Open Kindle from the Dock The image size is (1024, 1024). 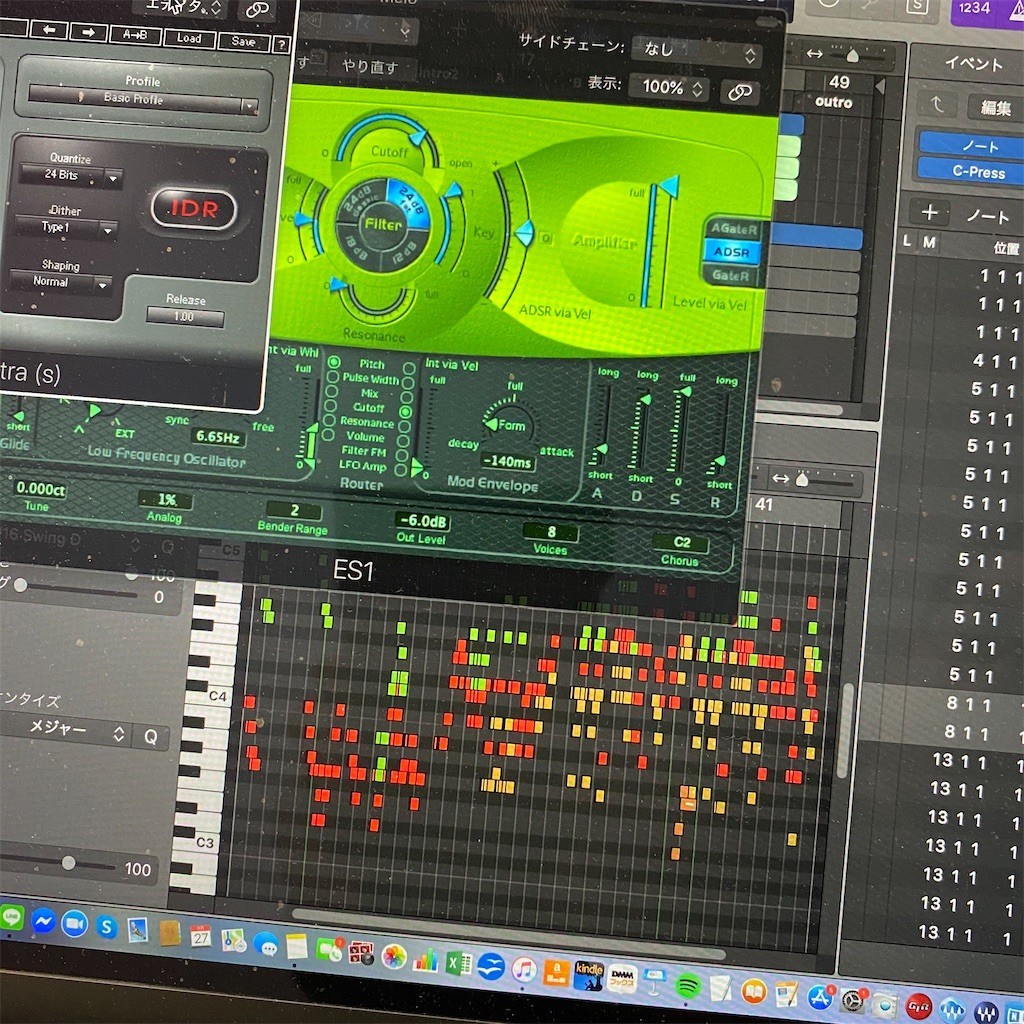[x=588, y=976]
